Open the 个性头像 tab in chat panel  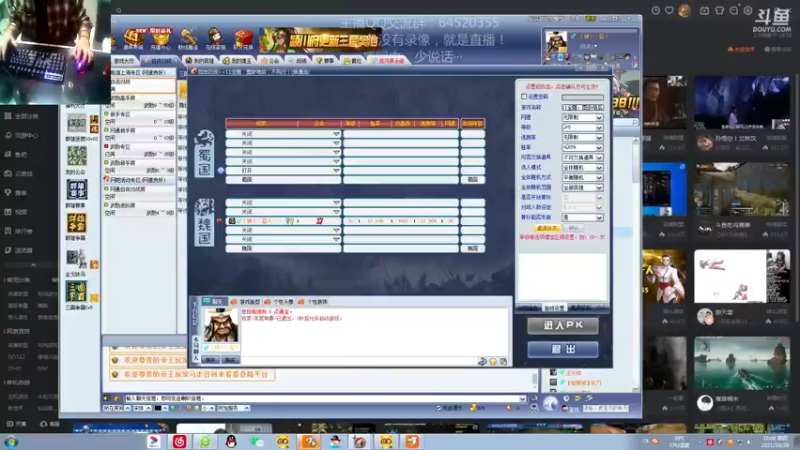pos(279,302)
